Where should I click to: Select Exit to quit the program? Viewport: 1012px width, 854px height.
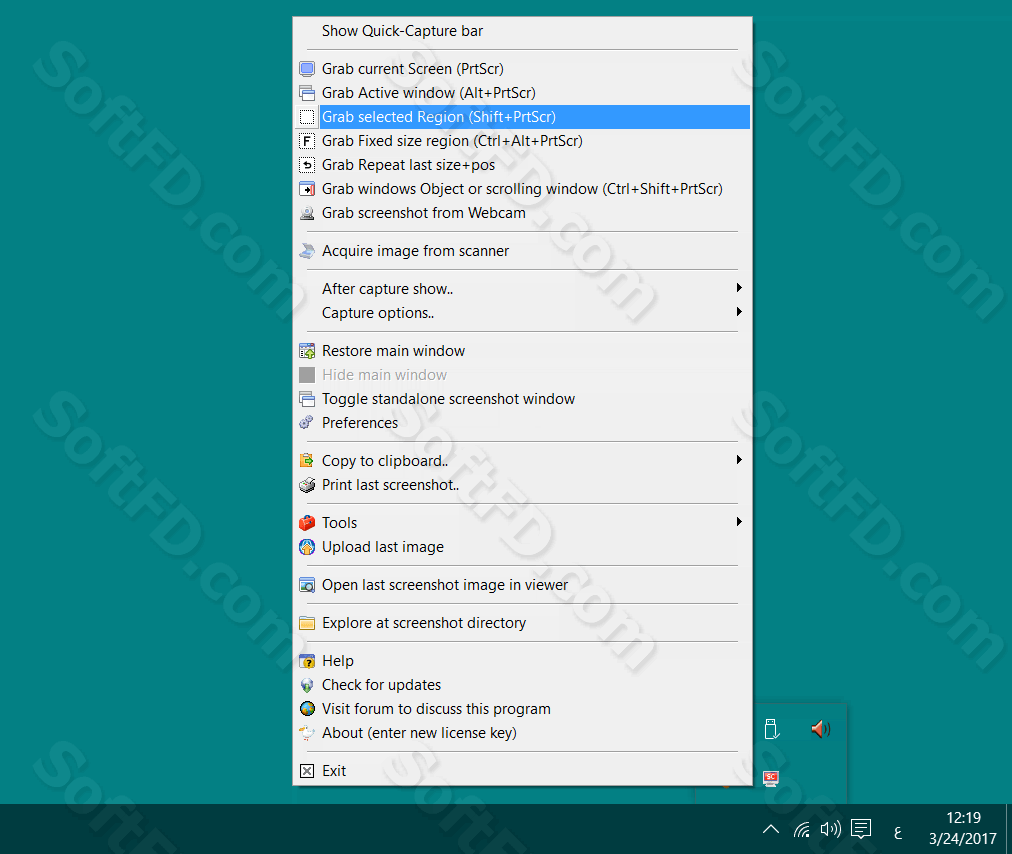click(522, 771)
